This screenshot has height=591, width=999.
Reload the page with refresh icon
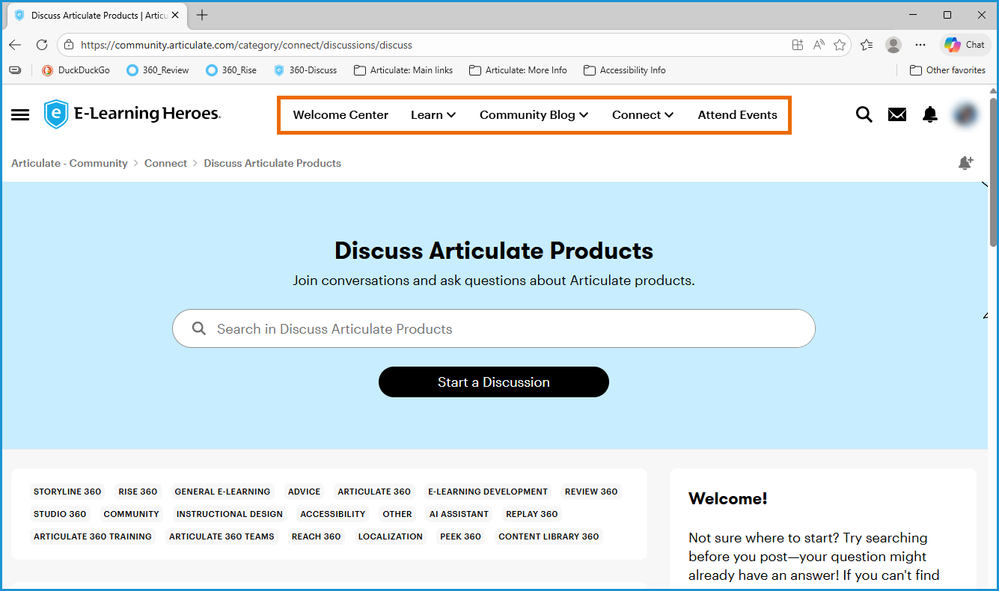coord(42,45)
